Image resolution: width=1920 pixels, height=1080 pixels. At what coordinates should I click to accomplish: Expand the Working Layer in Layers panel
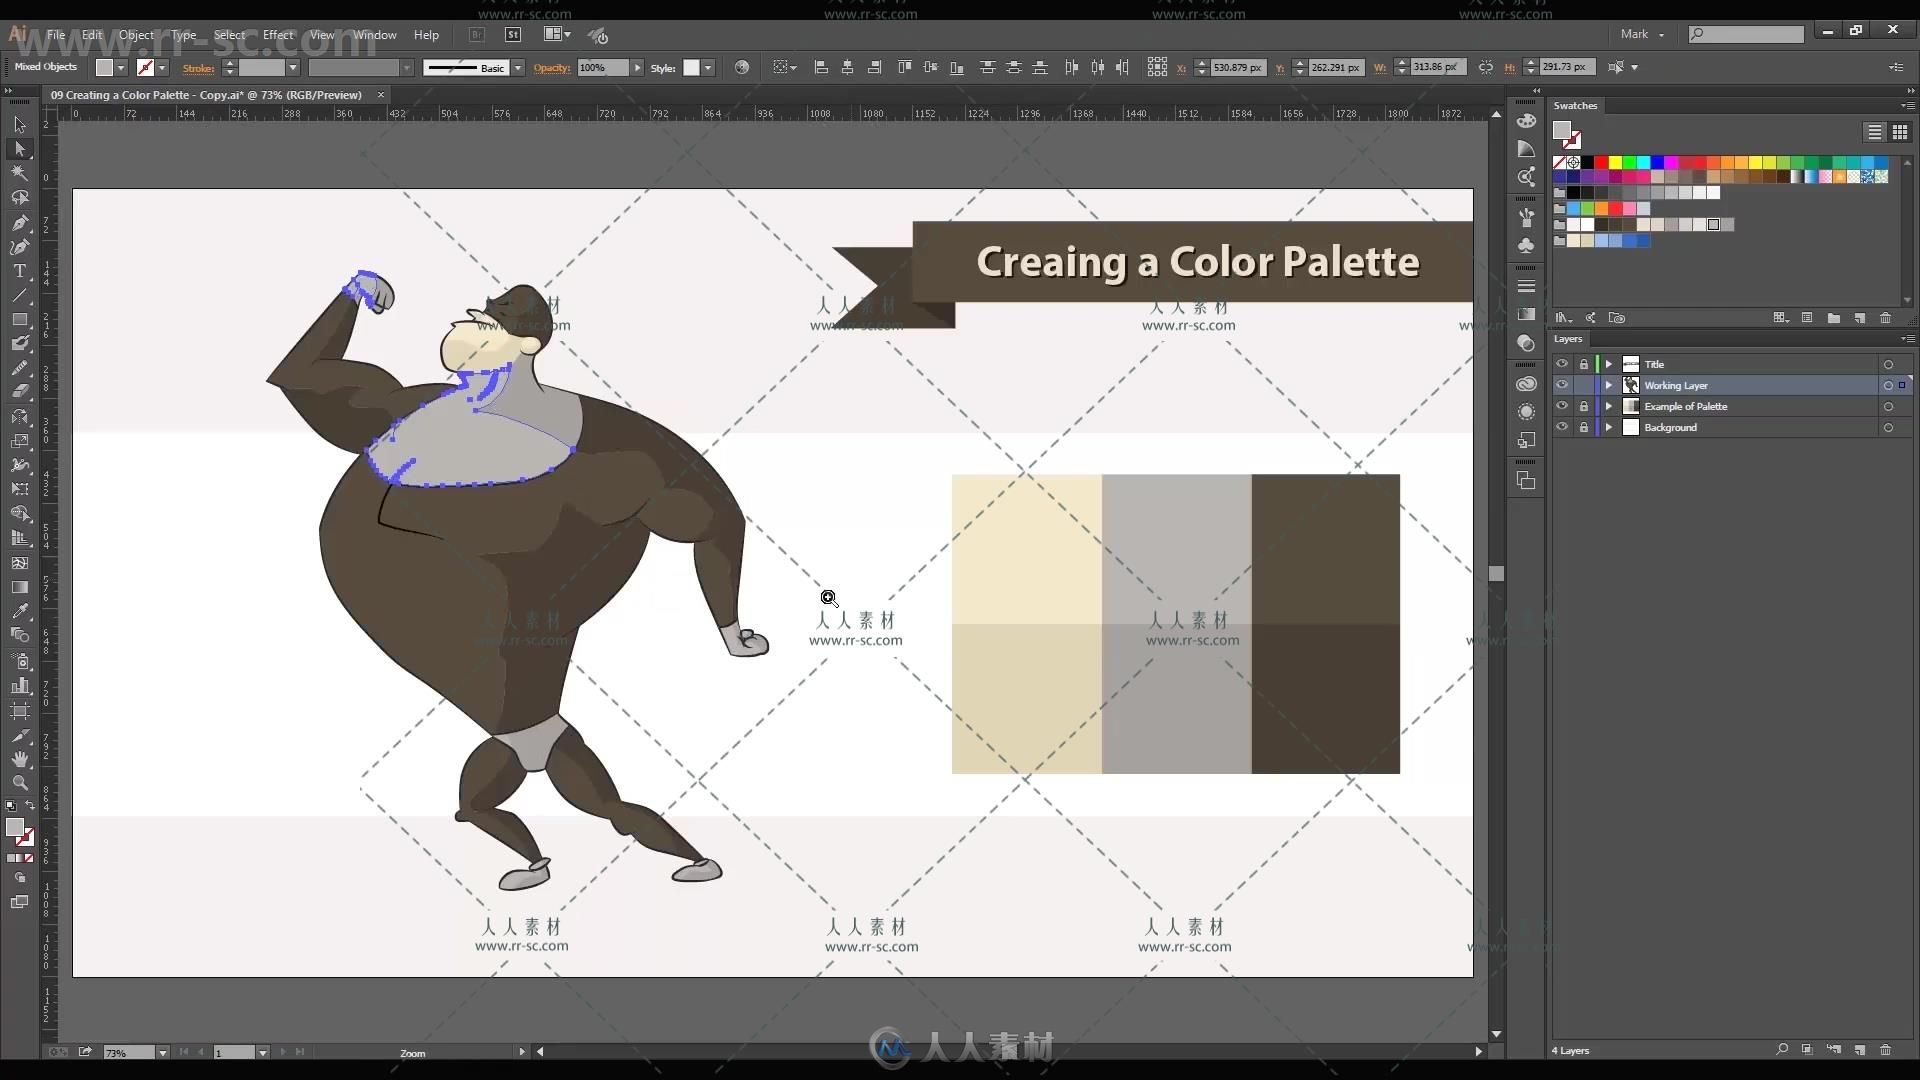pyautogui.click(x=1610, y=385)
